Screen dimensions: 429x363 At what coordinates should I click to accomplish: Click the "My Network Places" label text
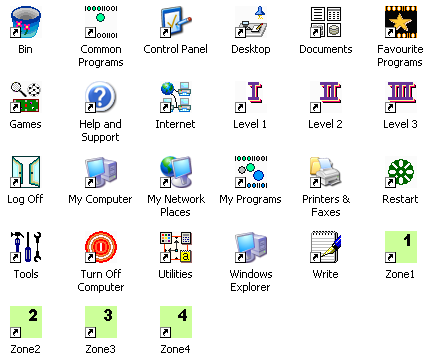pos(176,206)
